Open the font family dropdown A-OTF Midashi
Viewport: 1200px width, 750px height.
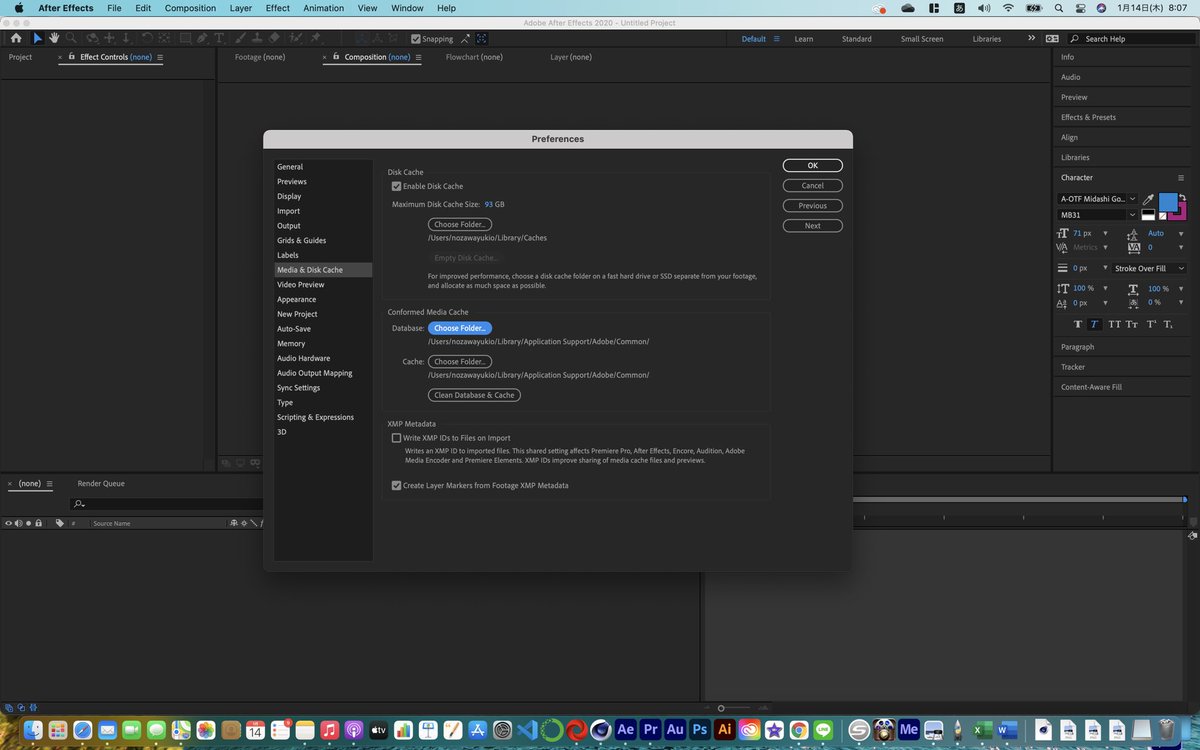click(x=1097, y=199)
